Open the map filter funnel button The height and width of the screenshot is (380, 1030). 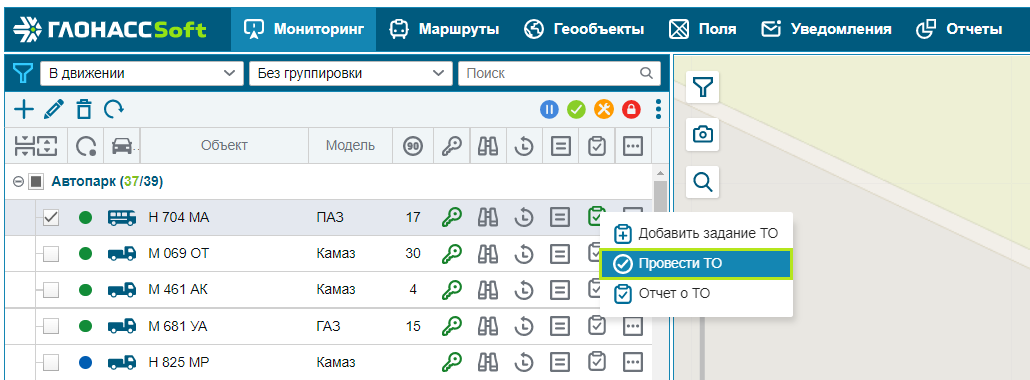tap(703, 87)
